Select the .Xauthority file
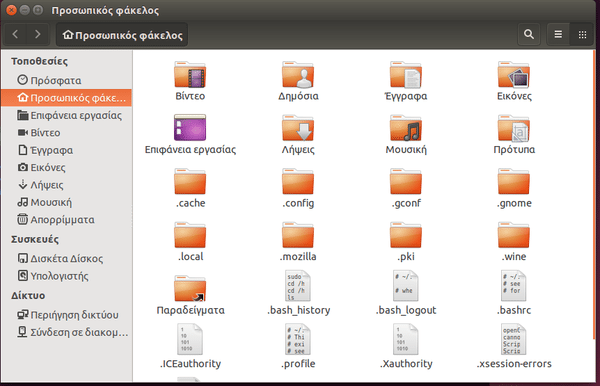Image resolution: width=600 pixels, height=386 pixels. pos(406,339)
